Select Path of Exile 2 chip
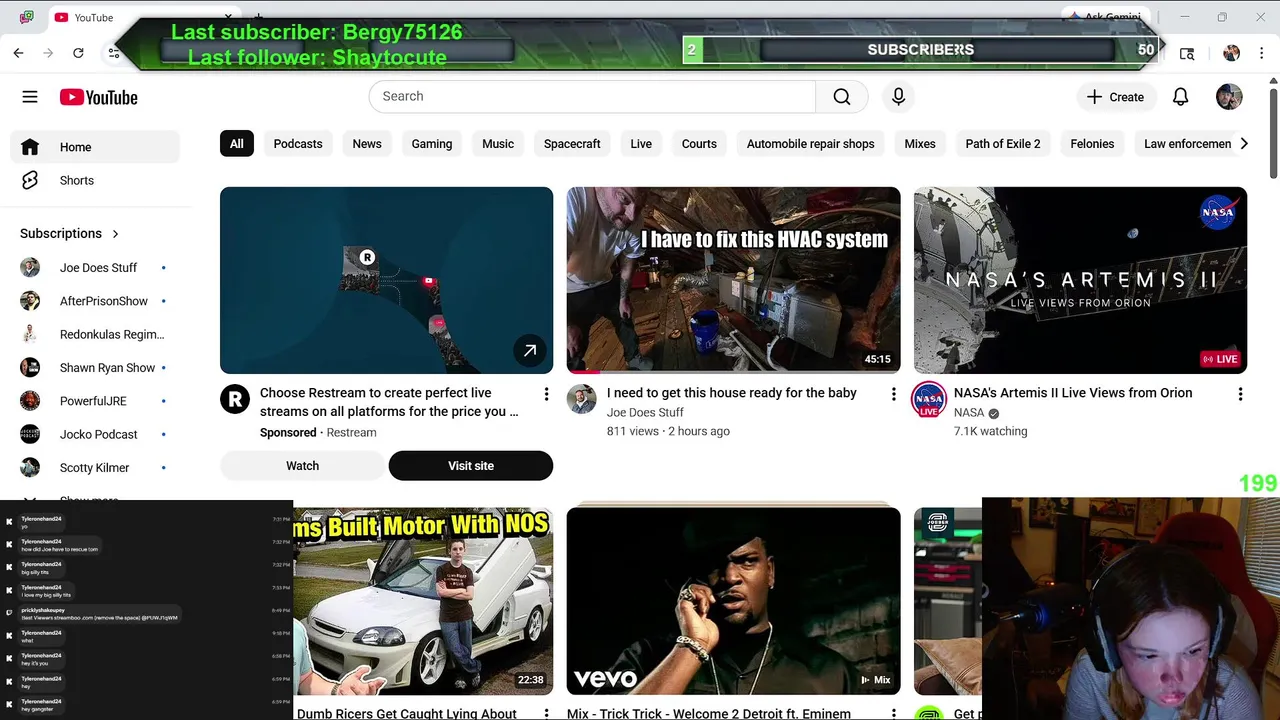This screenshot has height=720, width=1280. click(x=1003, y=143)
